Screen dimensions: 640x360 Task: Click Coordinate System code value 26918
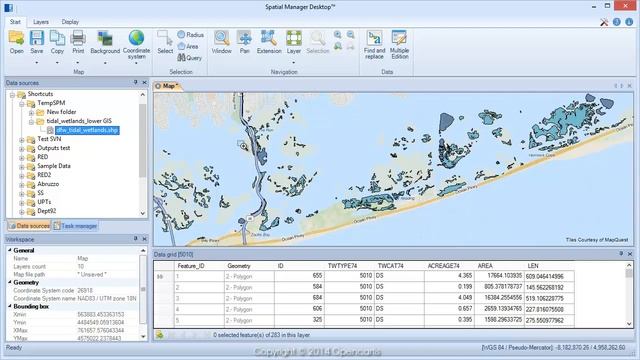point(85,291)
